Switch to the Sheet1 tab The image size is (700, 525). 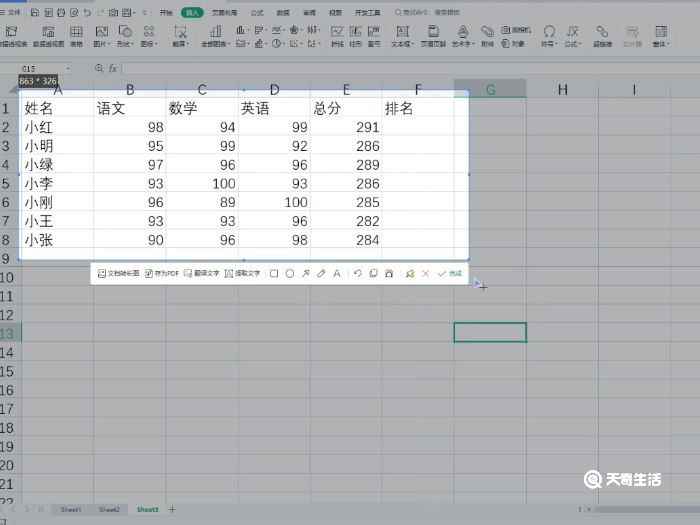pos(71,509)
